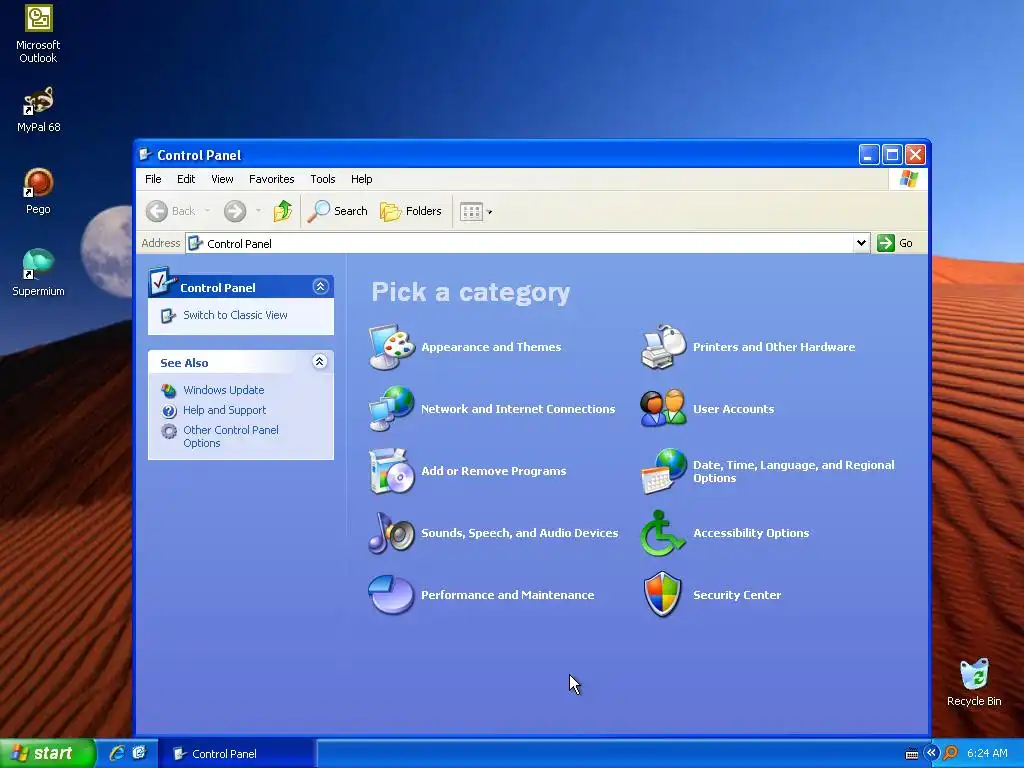Open the Views button dropdown arrow

tap(490, 212)
